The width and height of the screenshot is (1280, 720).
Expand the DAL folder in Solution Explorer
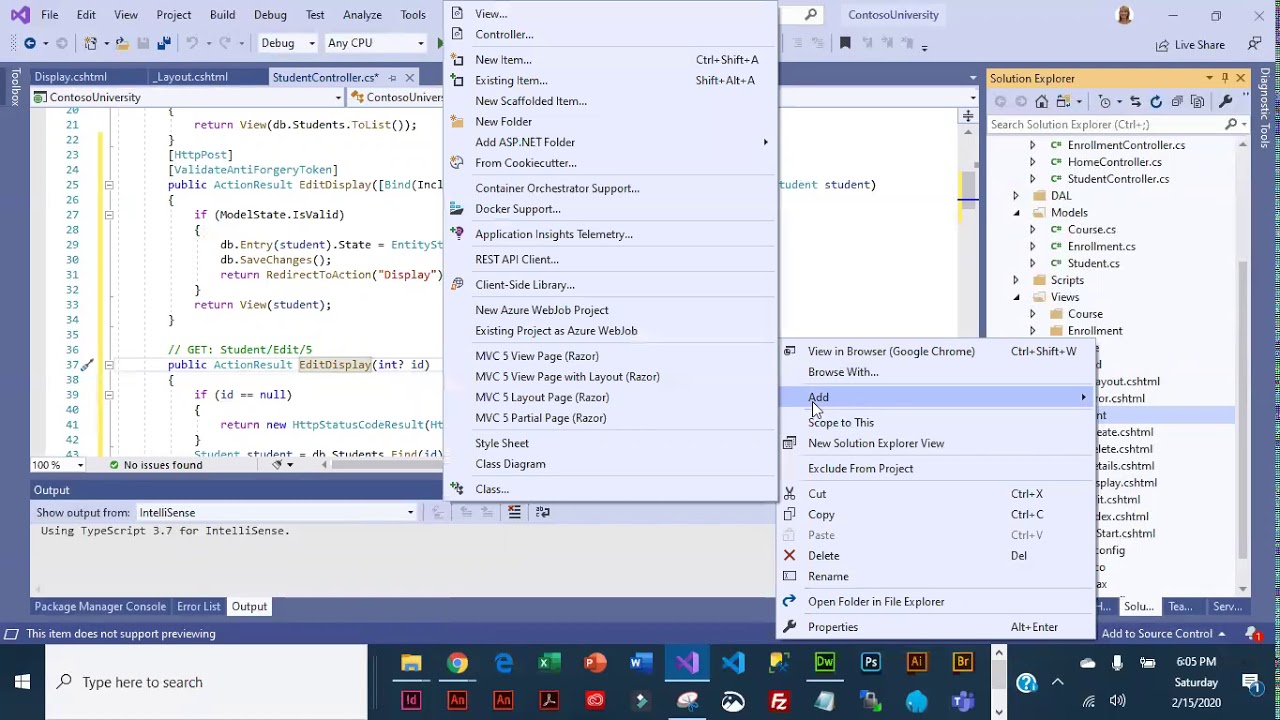pos(1016,196)
